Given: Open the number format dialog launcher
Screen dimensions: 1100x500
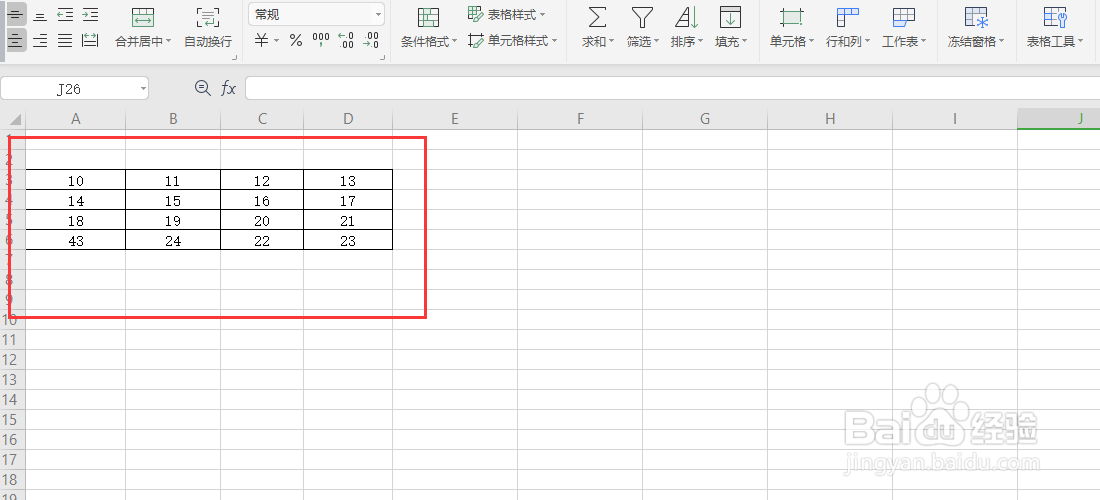Looking at the screenshot, I should 382,58.
